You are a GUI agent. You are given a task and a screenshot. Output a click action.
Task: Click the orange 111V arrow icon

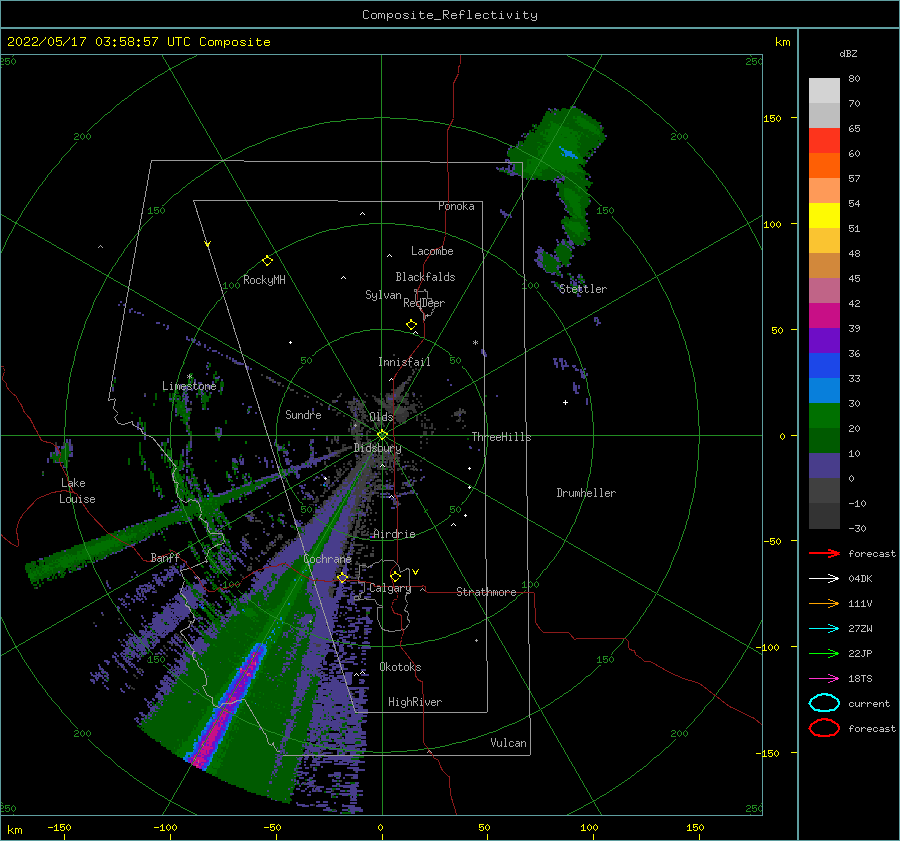pyautogui.click(x=824, y=603)
